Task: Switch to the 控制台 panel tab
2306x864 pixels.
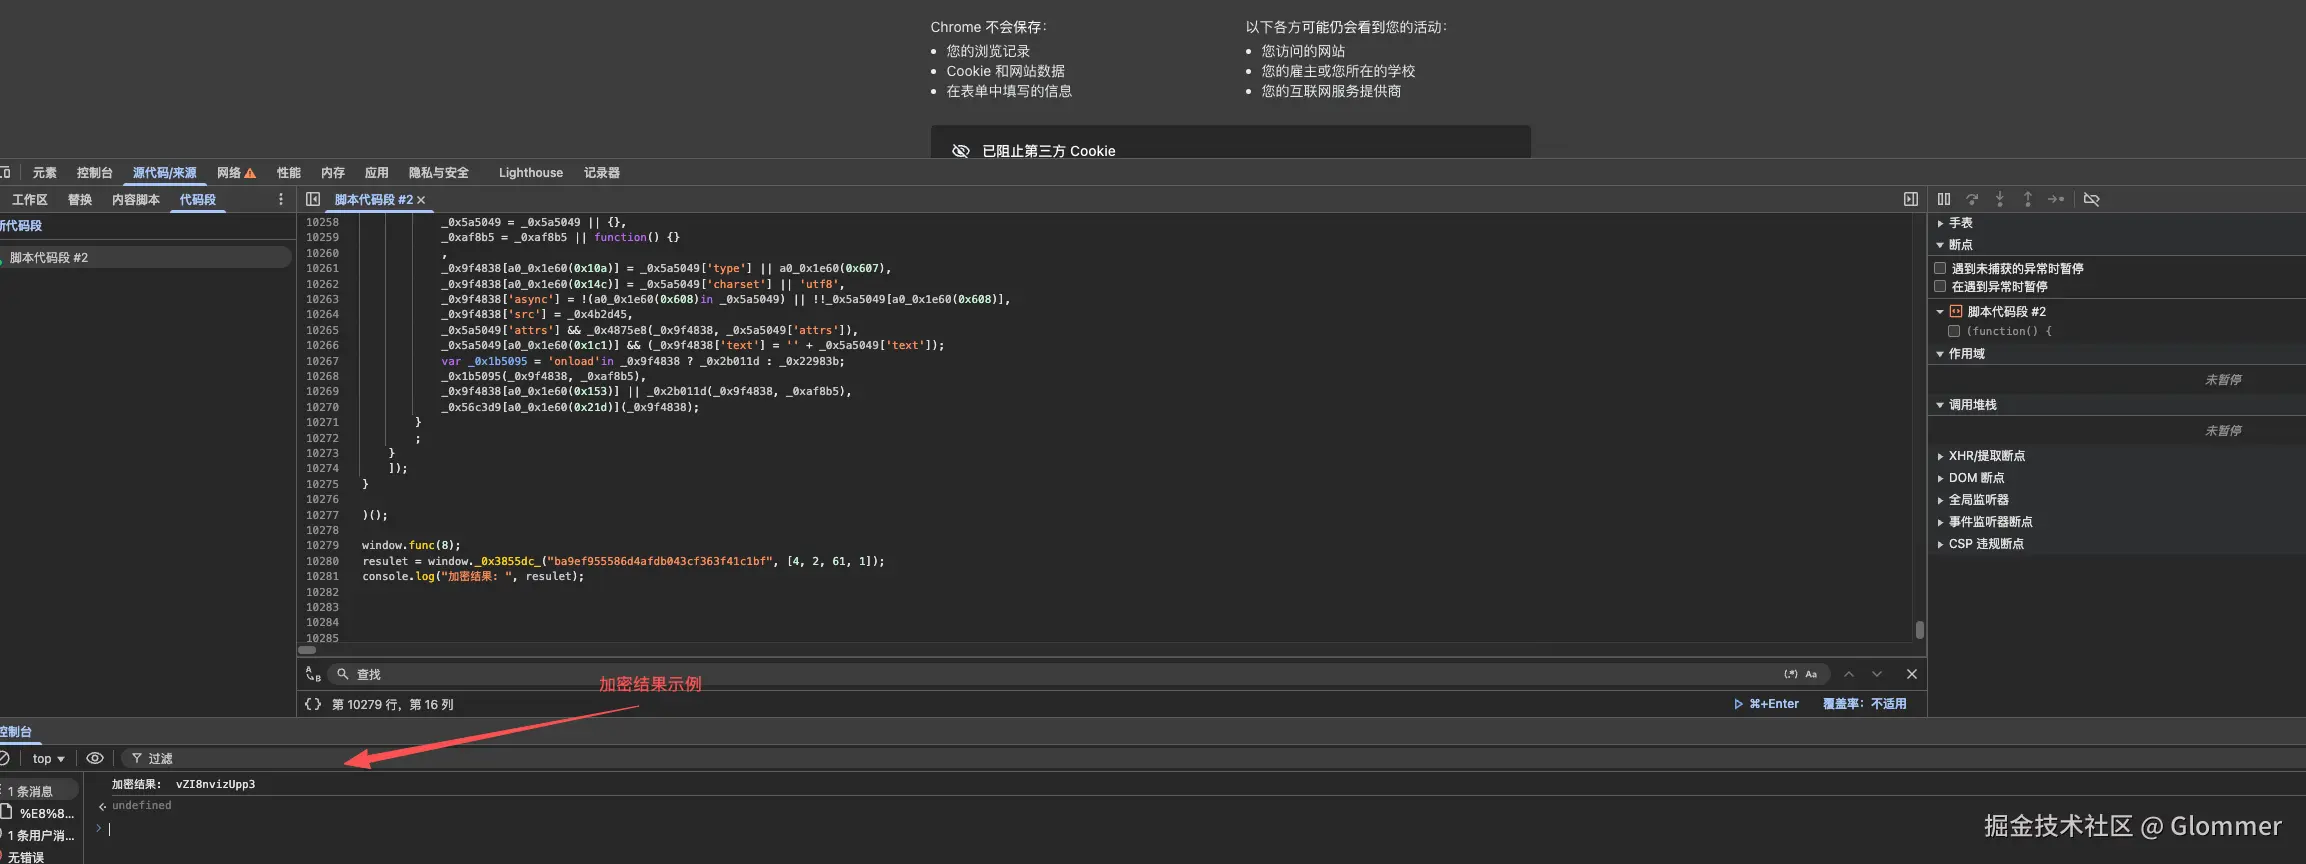Action: click(x=94, y=173)
